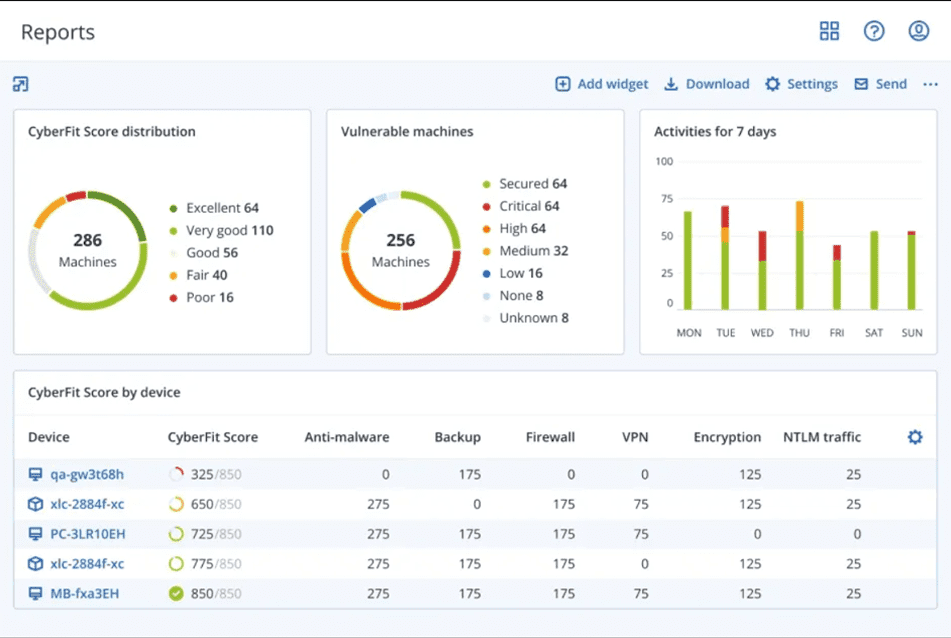Click the help question mark icon
Image resolution: width=951 pixels, height=638 pixels.
874,31
